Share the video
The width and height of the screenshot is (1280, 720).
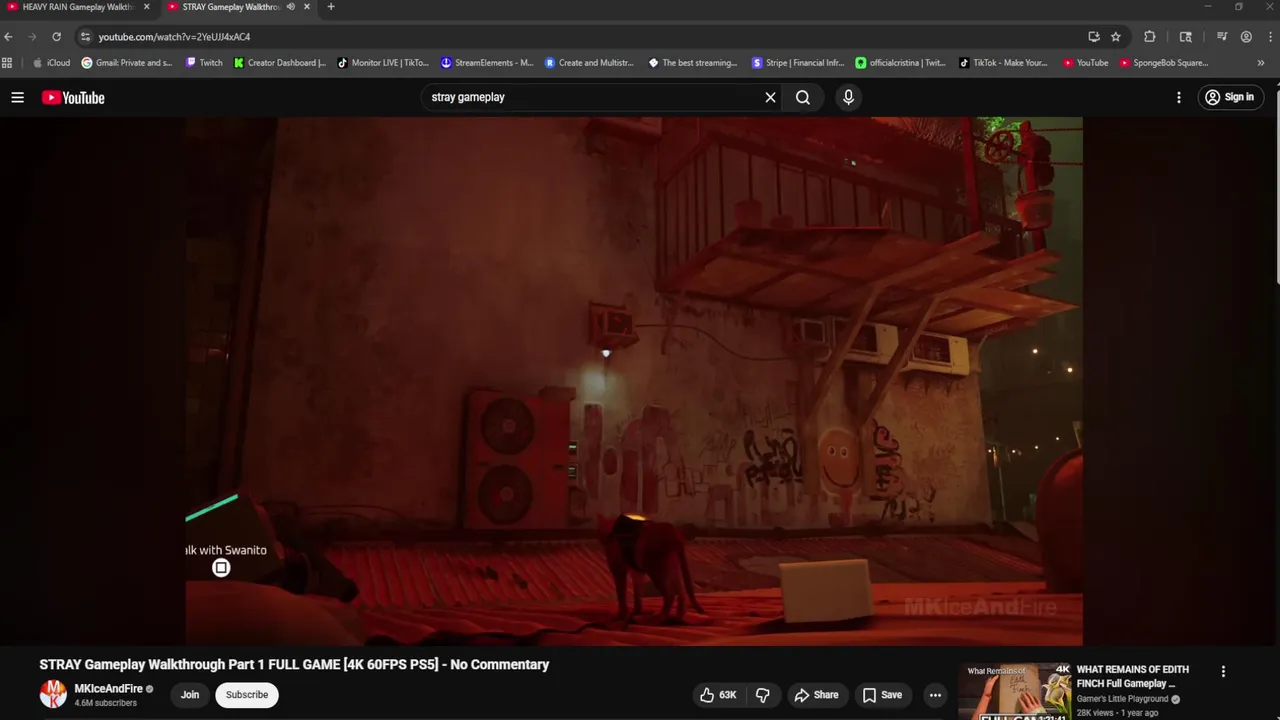[816, 695]
